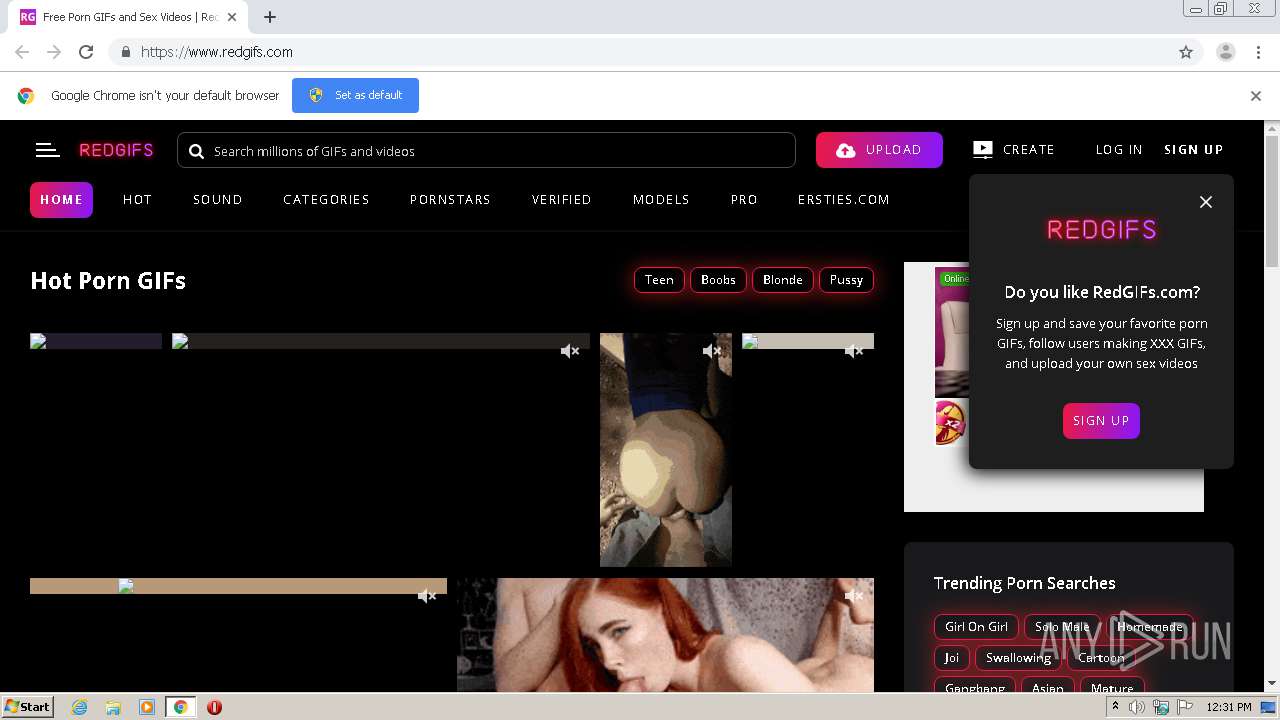Open the ERSTIES.COM link
This screenshot has height=720, width=1280.
[844, 200]
